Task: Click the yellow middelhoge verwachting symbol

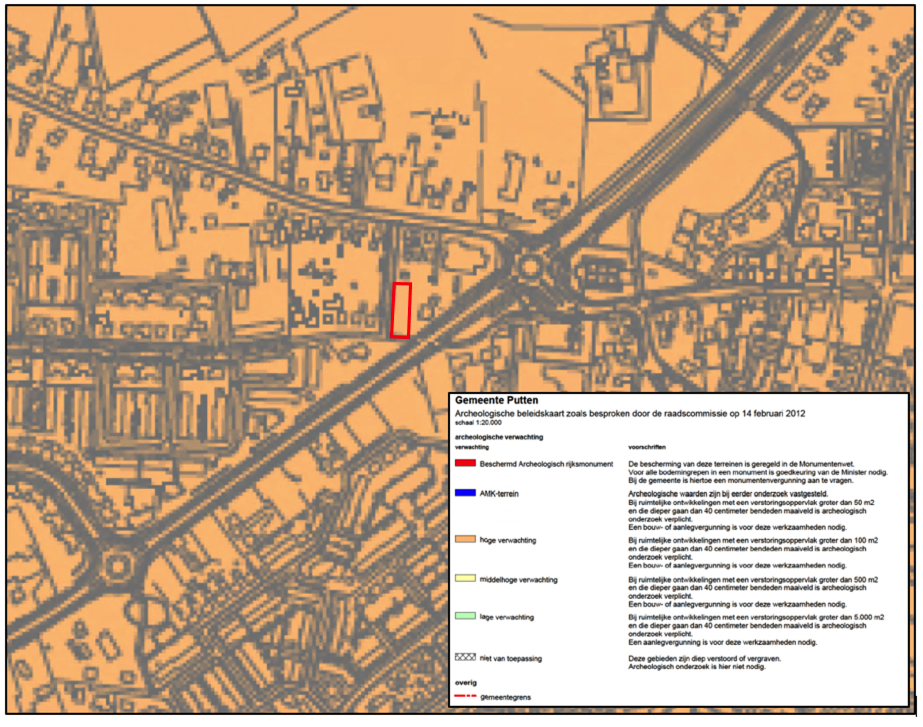Action: (464, 578)
